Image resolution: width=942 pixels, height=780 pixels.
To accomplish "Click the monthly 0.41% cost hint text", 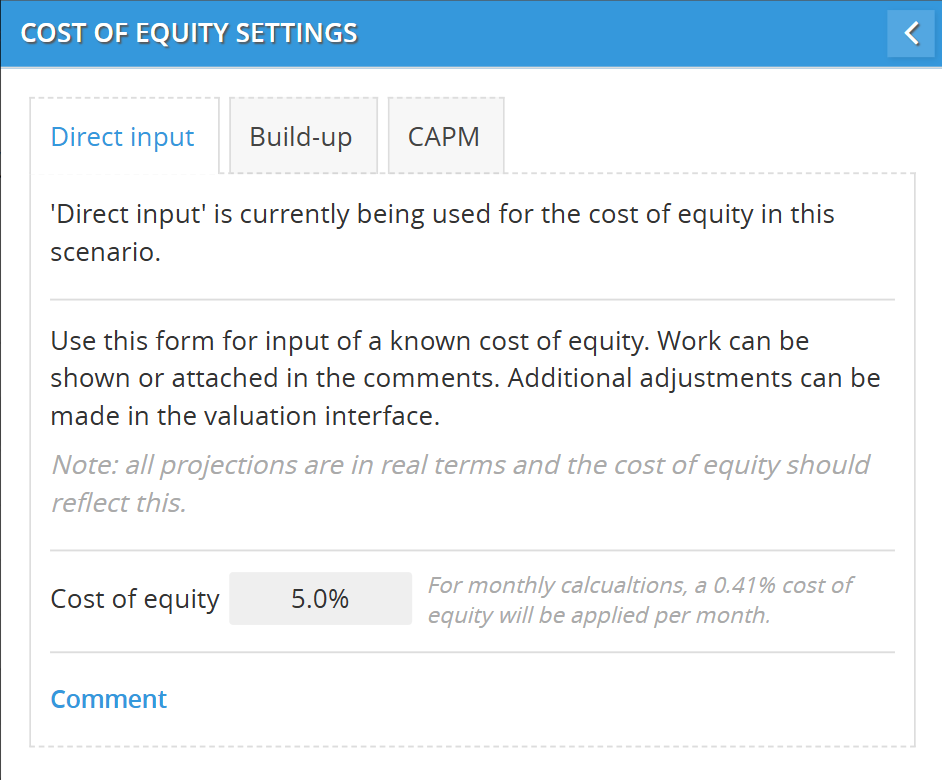I will (640, 600).
